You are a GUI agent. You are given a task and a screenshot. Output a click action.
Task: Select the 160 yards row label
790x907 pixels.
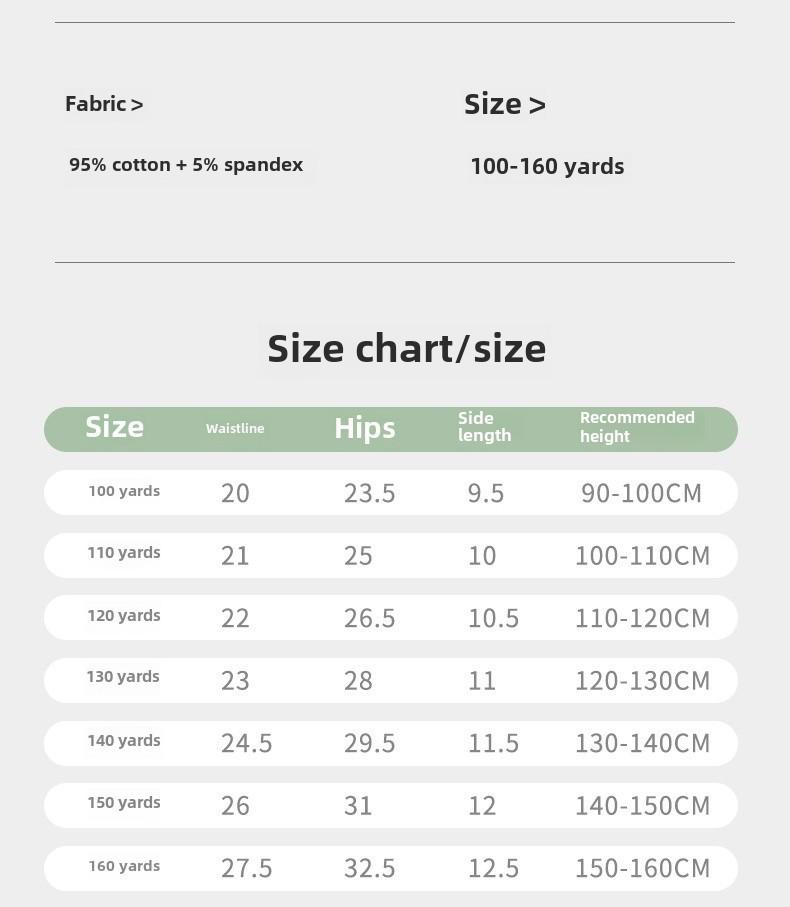(x=124, y=867)
